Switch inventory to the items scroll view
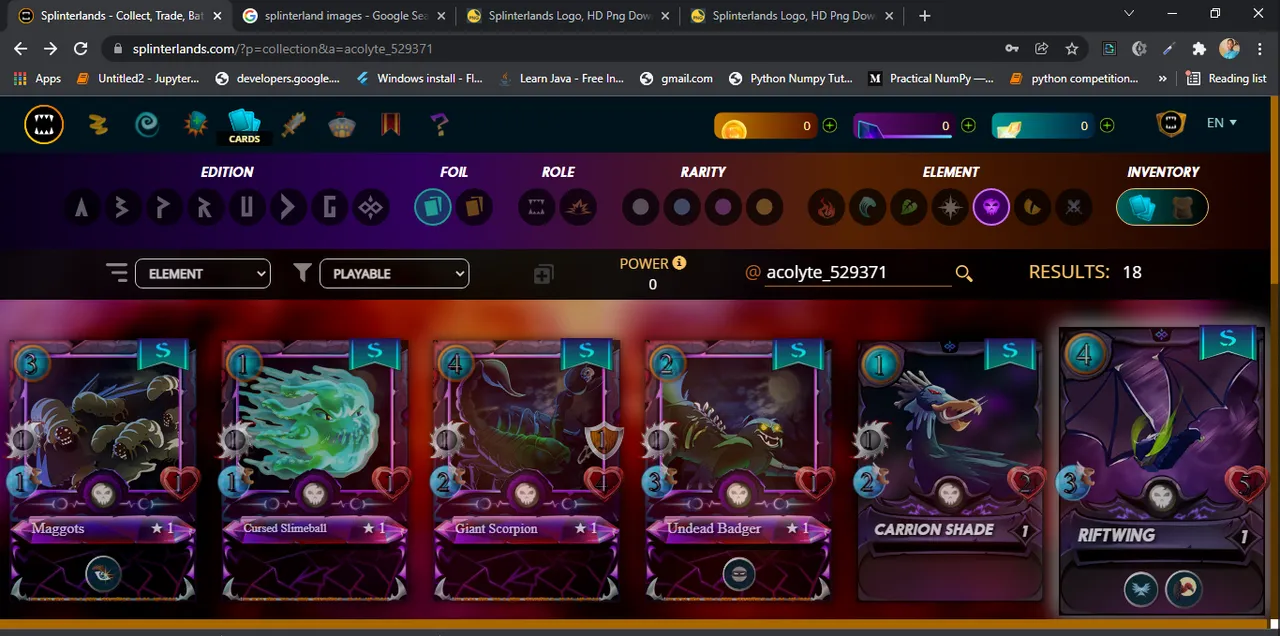 coord(1181,208)
